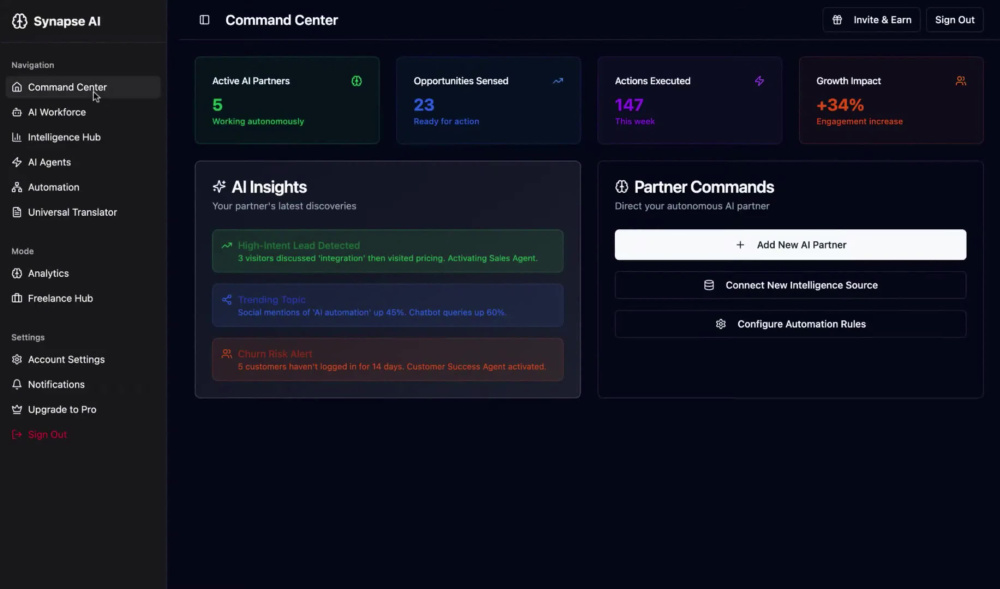Click the 'Ready for action' text
This screenshot has height=589, width=1000.
tap(446, 121)
